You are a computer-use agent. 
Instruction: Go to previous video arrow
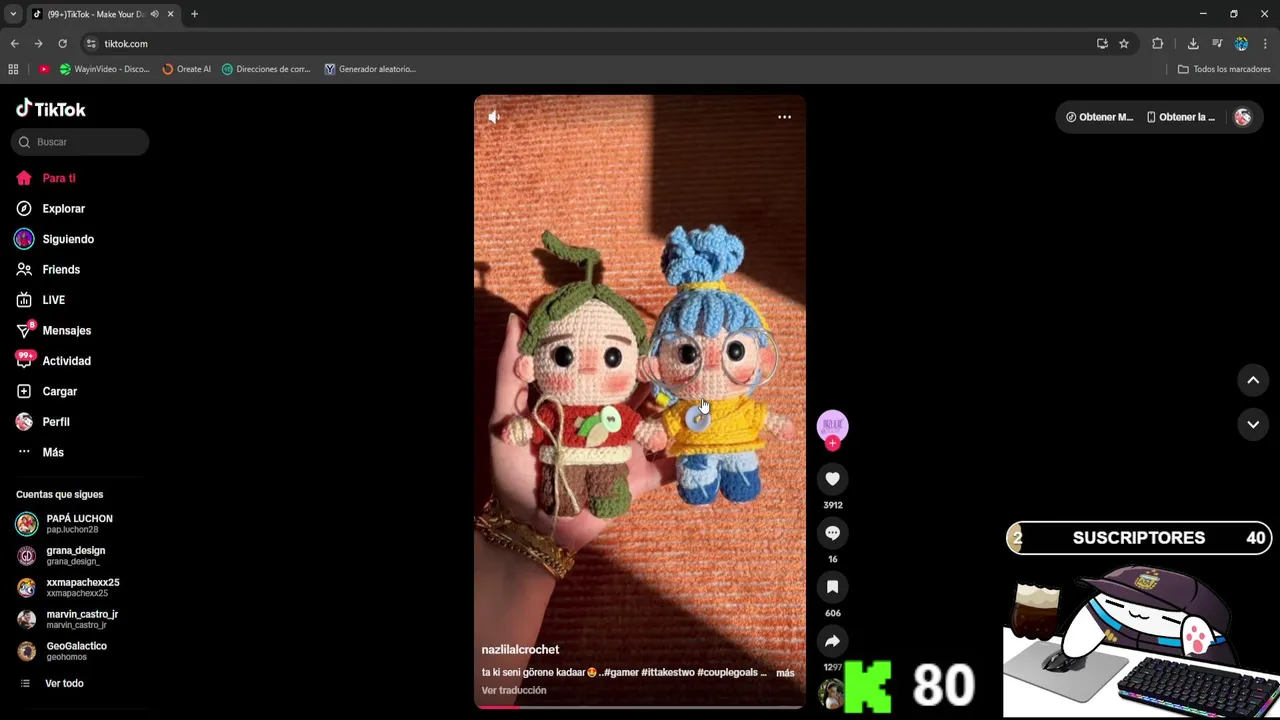(1253, 380)
